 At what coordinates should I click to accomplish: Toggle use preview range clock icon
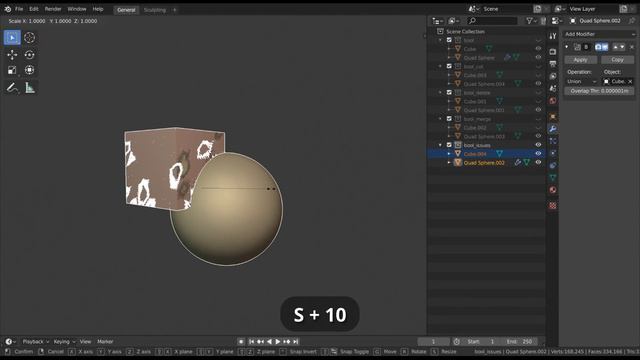pos(456,342)
